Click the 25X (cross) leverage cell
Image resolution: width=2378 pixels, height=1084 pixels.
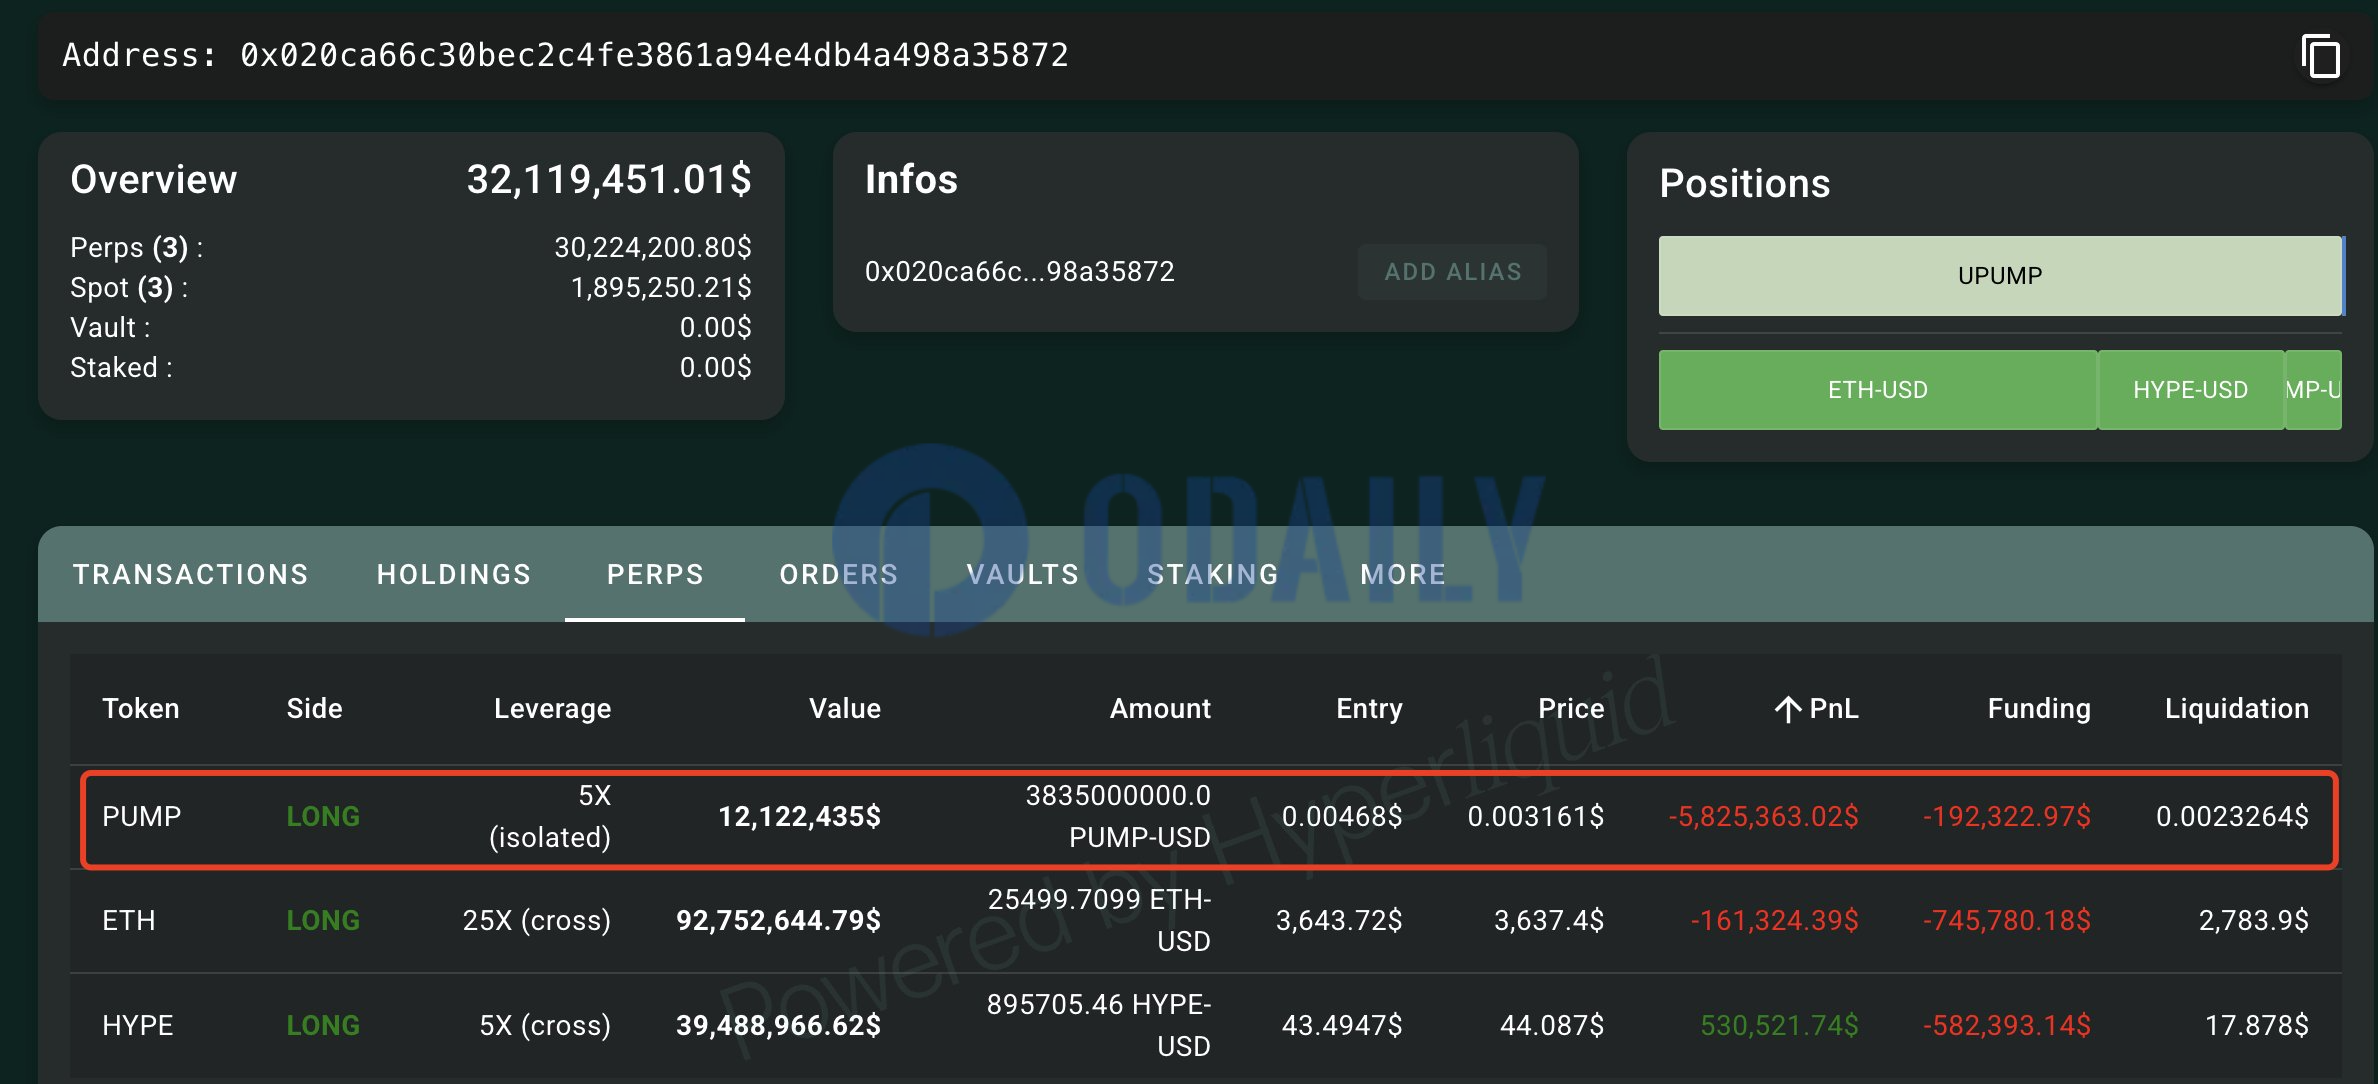(536, 921)
